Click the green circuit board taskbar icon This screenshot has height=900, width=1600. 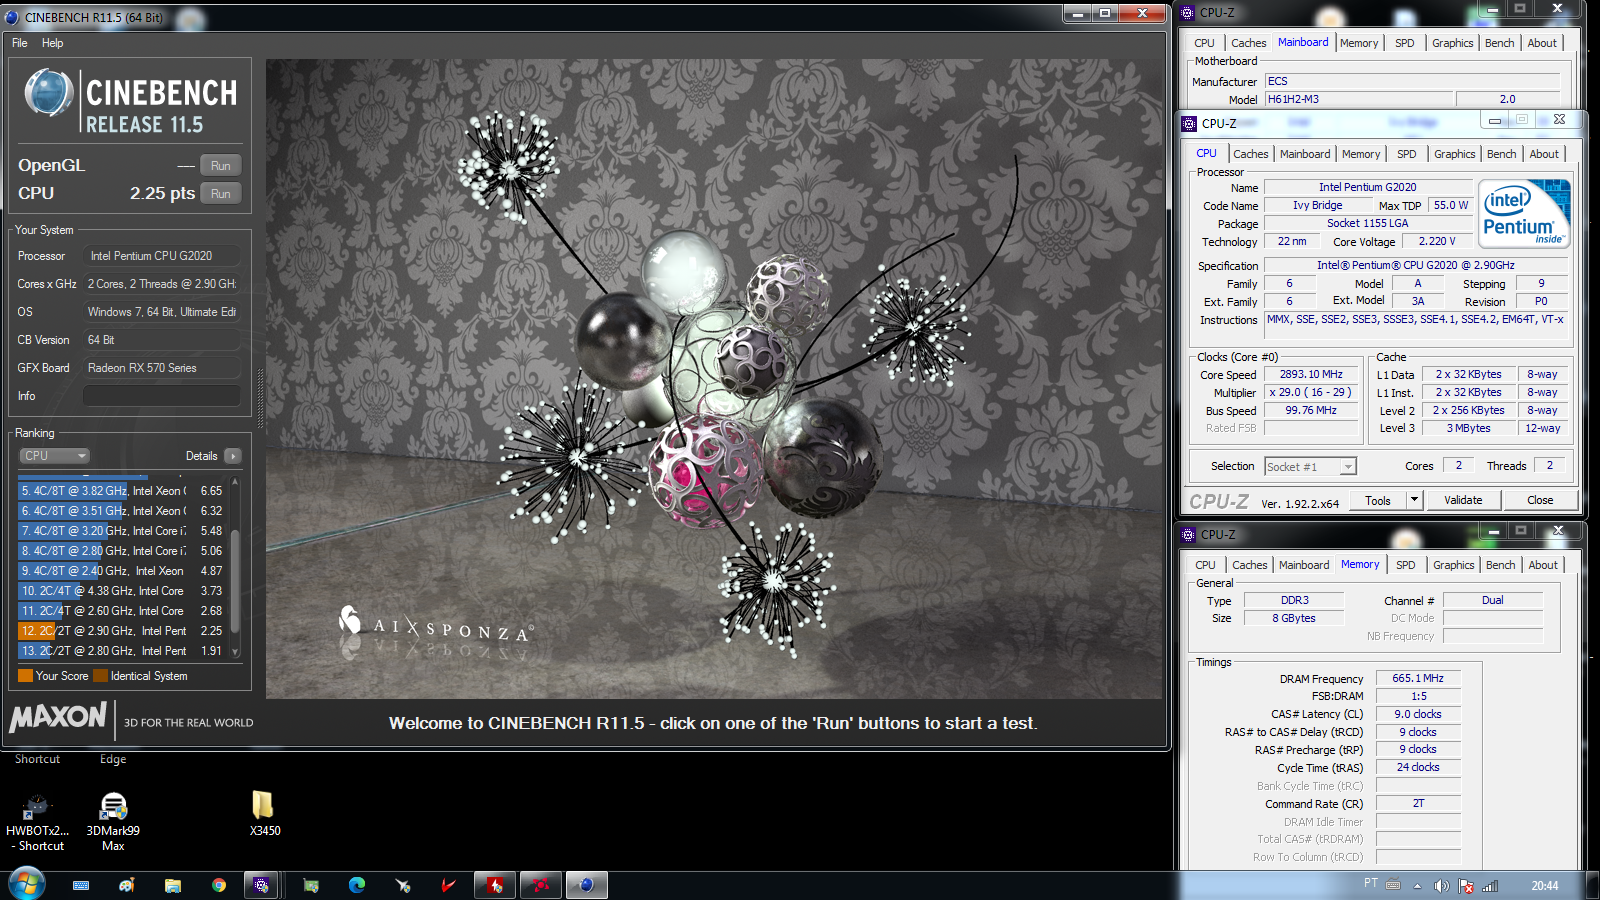[311, 885]
